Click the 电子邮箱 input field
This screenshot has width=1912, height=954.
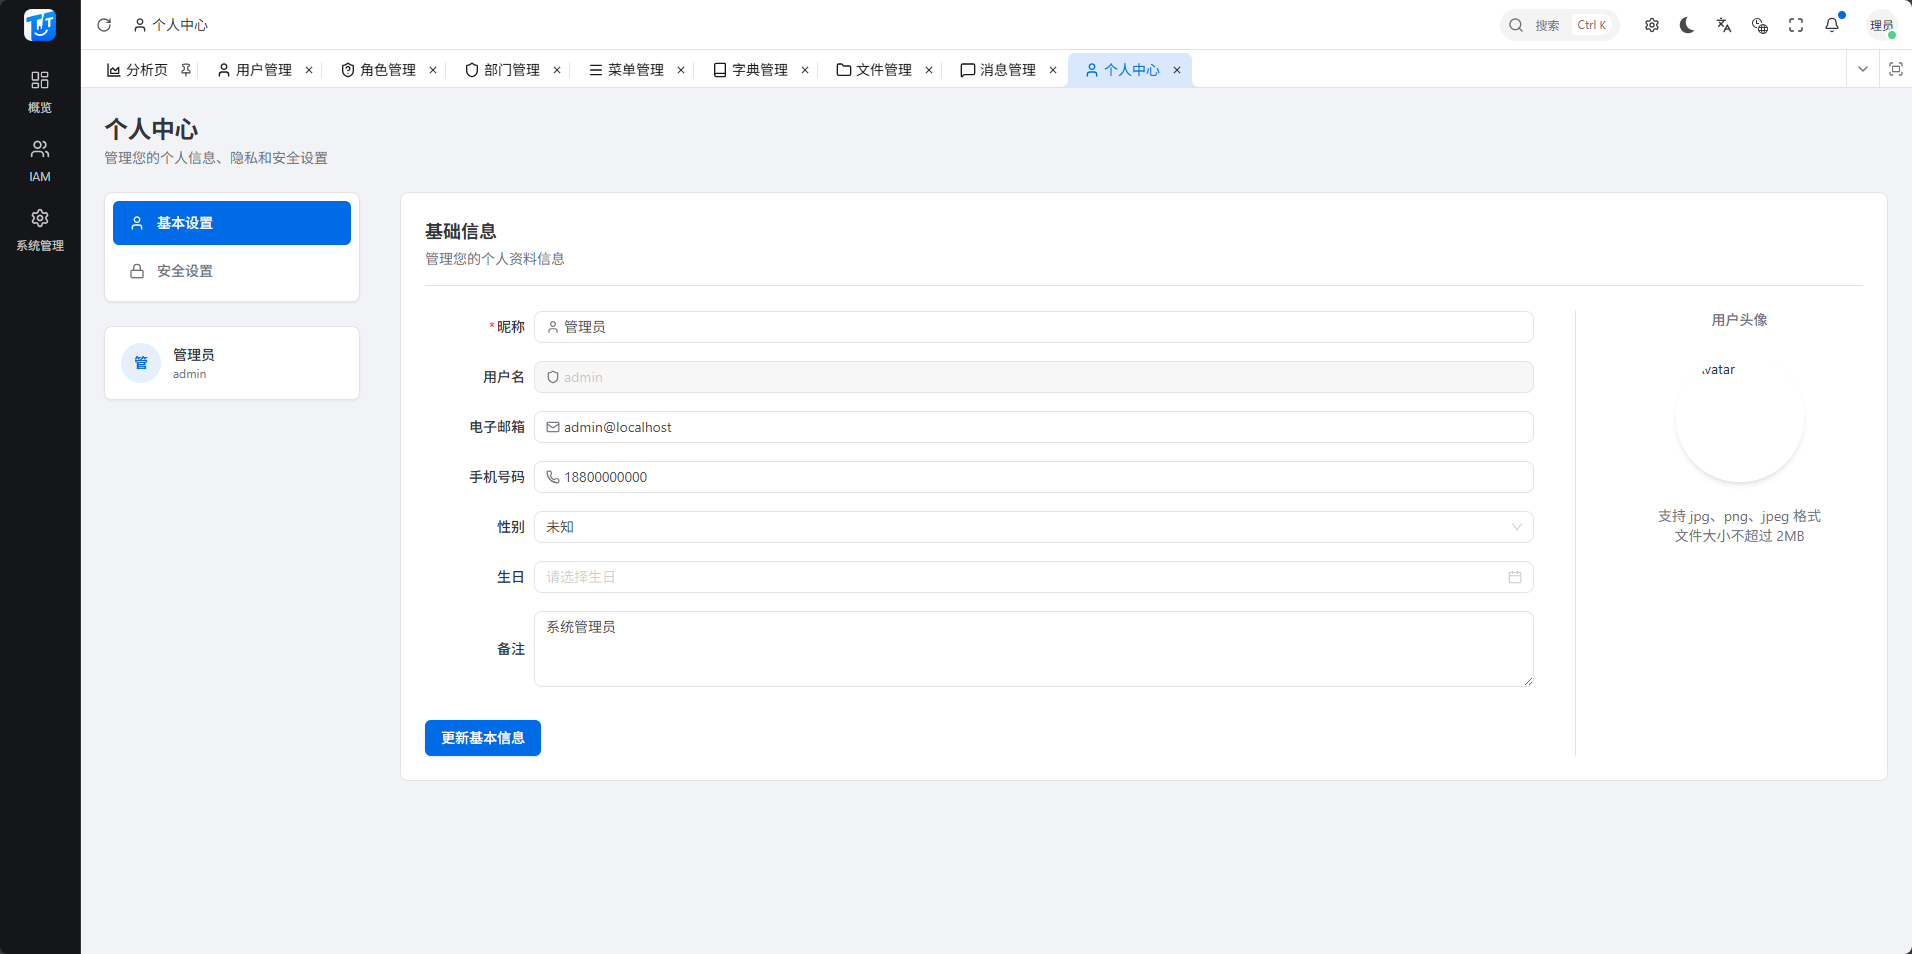pyautogui.click(x=1033, y=427)
